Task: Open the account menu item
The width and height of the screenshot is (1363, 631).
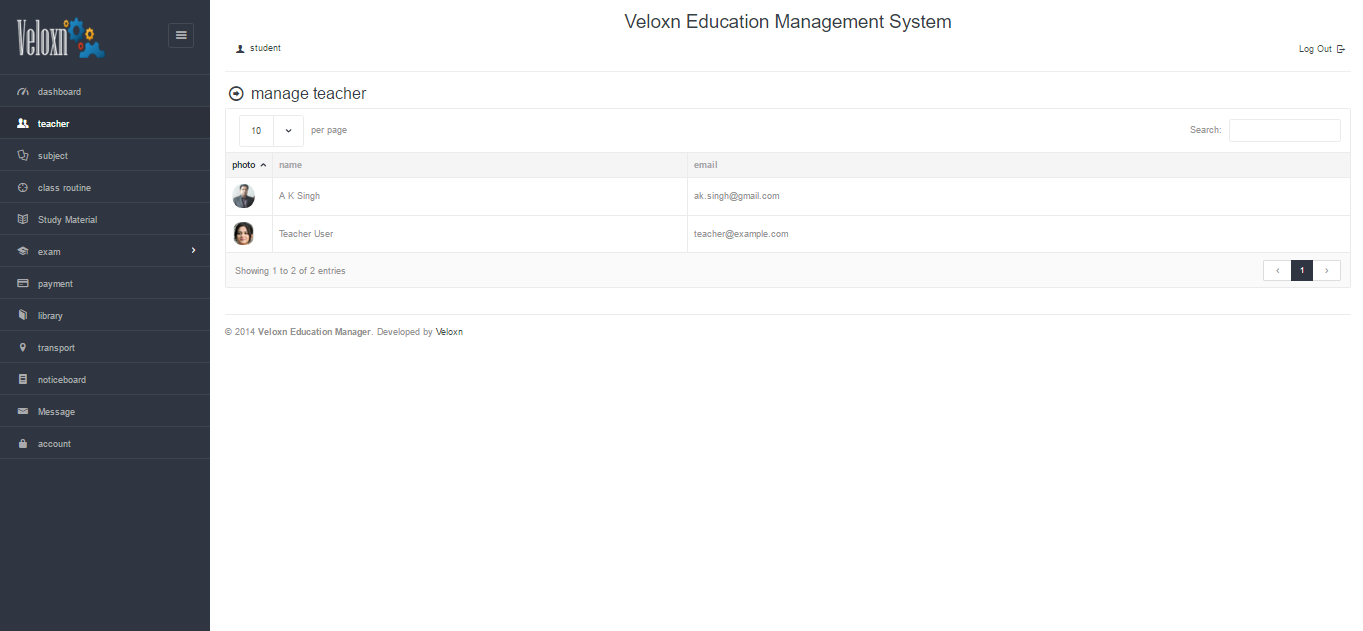Action: [x=54, y=444]
